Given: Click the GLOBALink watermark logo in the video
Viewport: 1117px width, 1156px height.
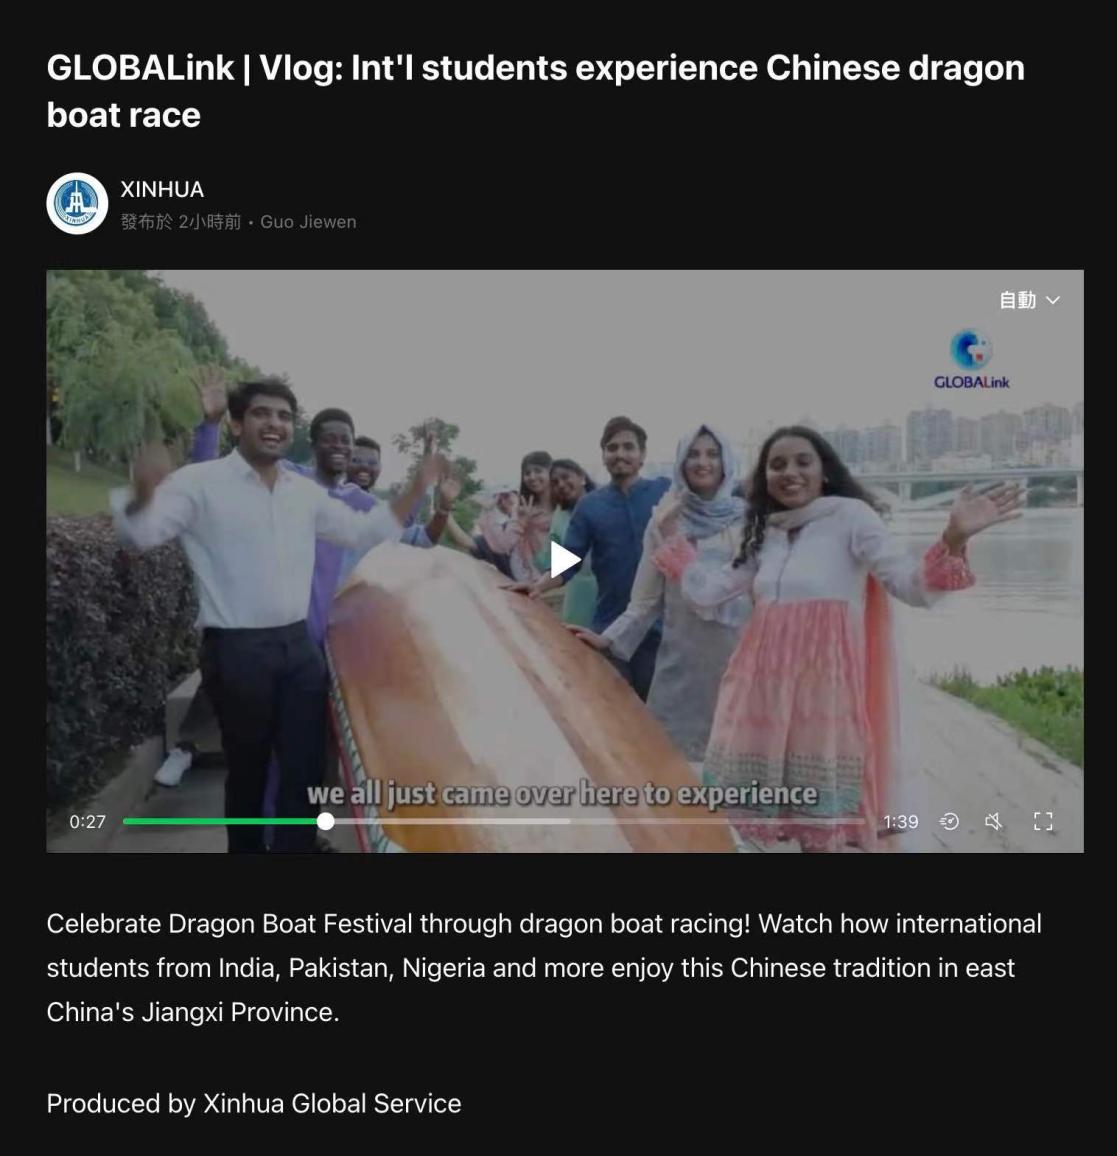Looking at the screenshot, I should [971, 359].
